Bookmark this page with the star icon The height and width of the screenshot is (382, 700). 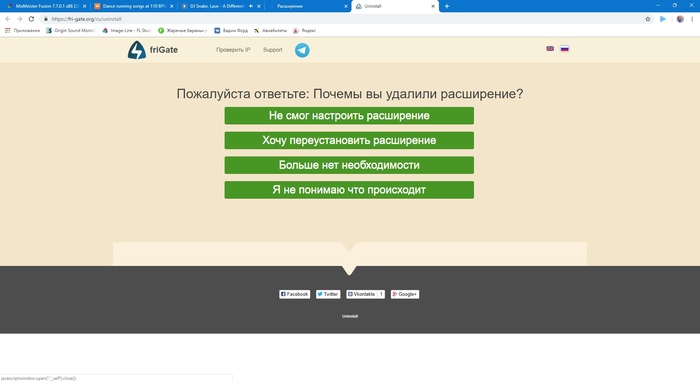click(x=648, y=19)
